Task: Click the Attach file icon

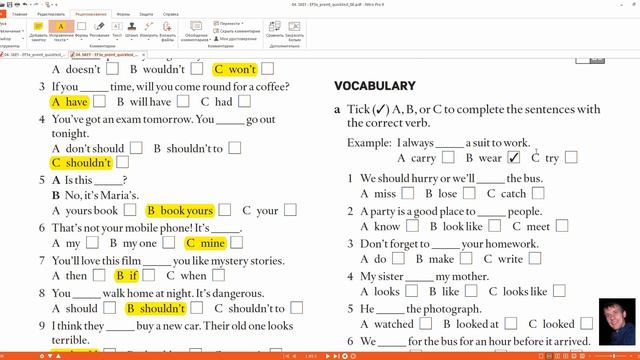Action: click(167, 27)
